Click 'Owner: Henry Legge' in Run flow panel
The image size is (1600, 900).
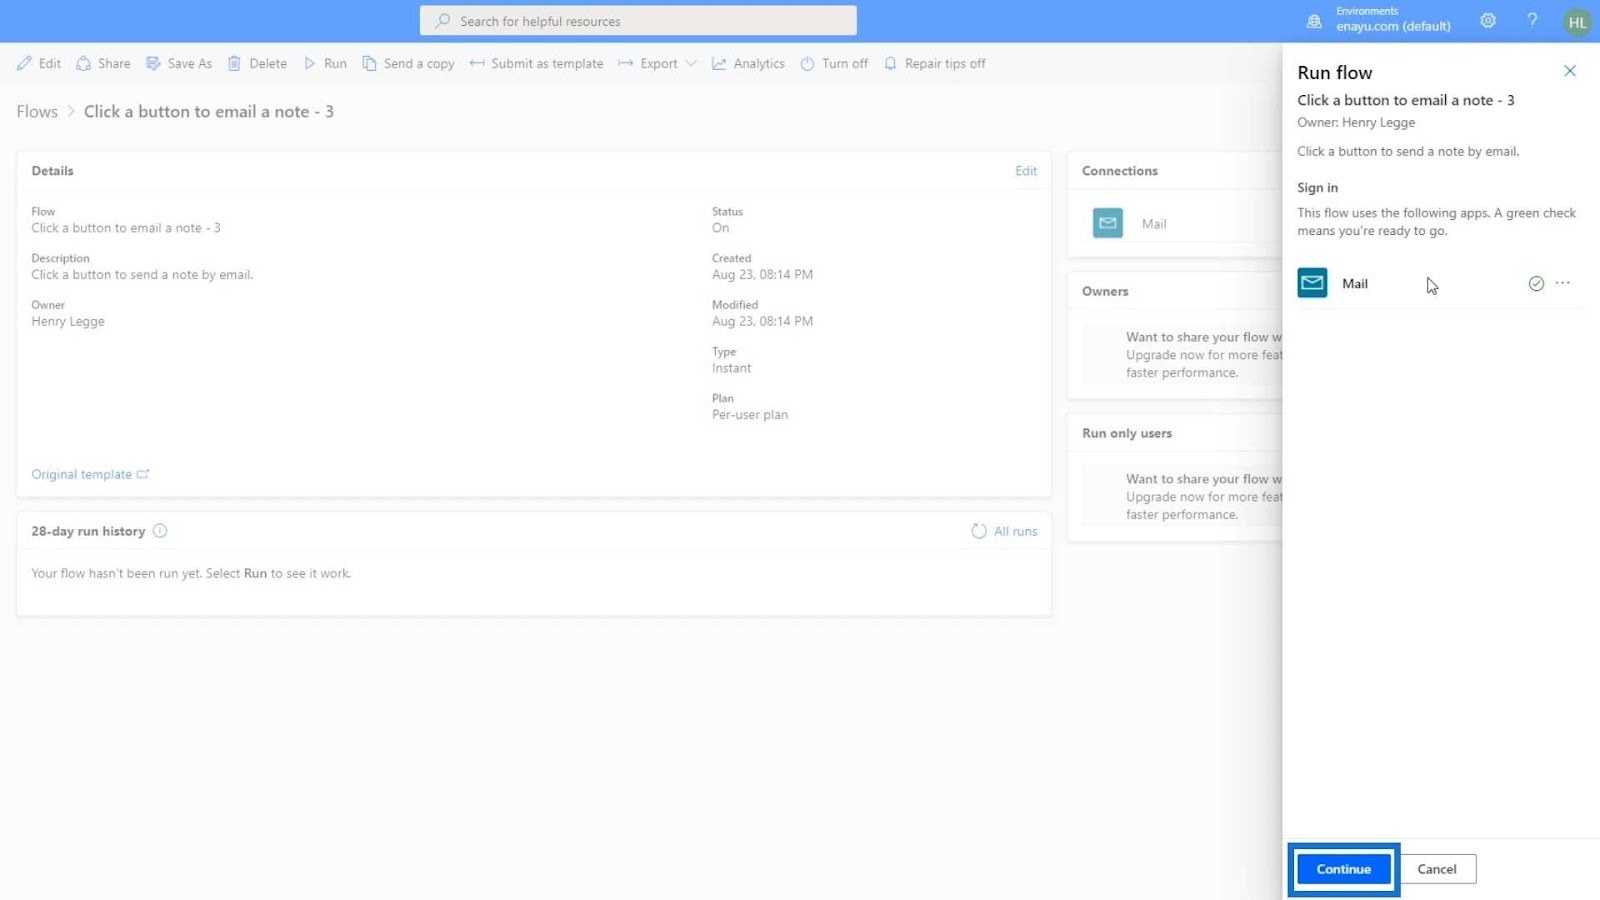[1356, 122]
